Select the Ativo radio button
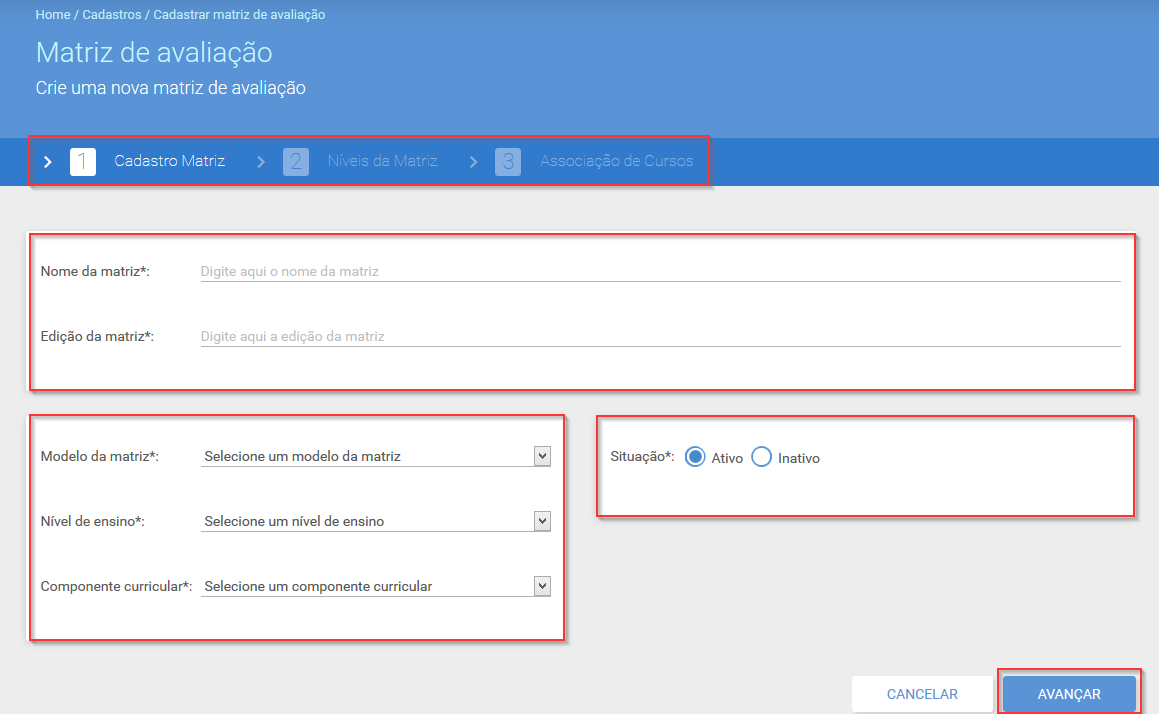Image resolution: width=1159 pixels, height=714 pixels. (x=695, y=457)
